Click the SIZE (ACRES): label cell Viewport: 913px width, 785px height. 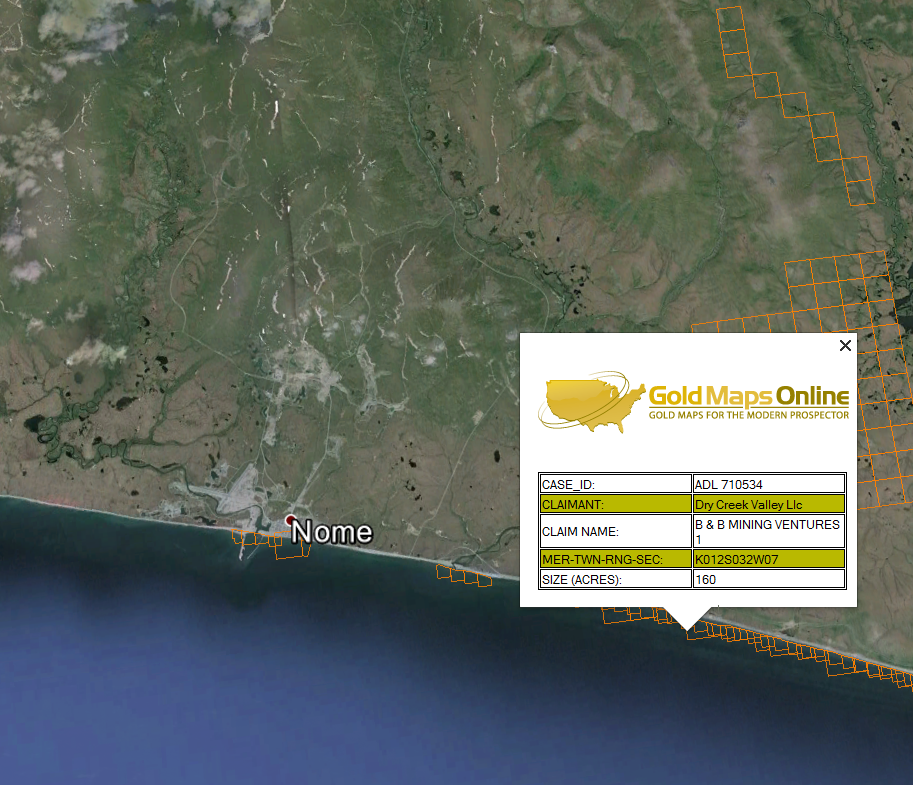point(615,579)
